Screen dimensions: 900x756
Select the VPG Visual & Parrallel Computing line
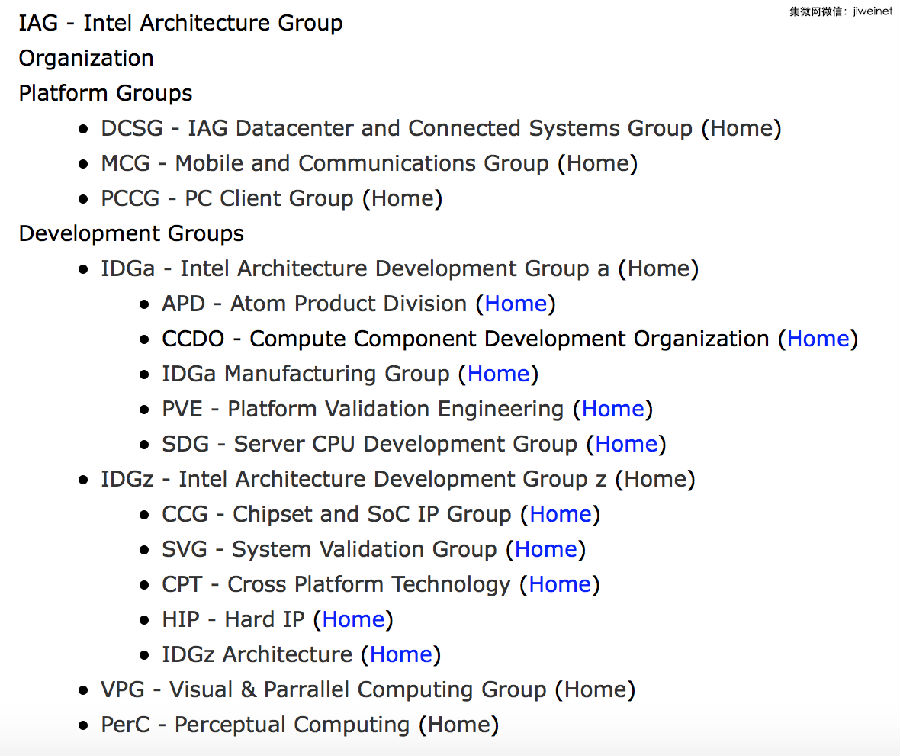pyautogui.click(x=368, y=689)
